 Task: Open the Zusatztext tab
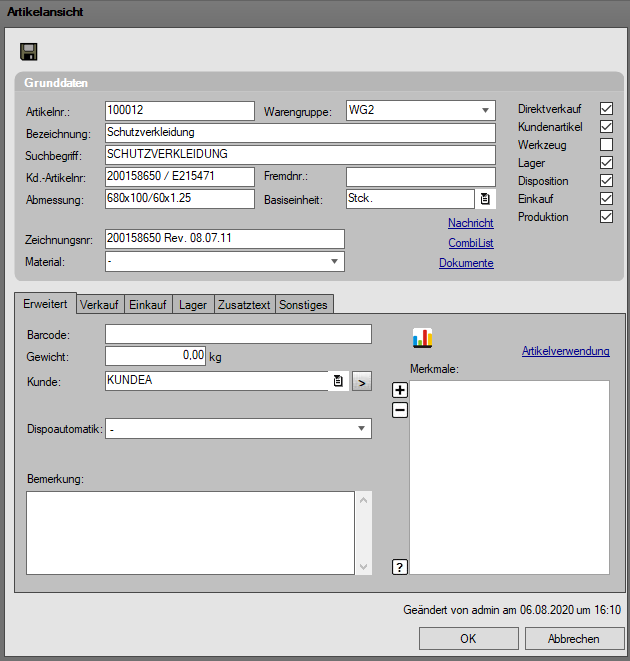244,304
